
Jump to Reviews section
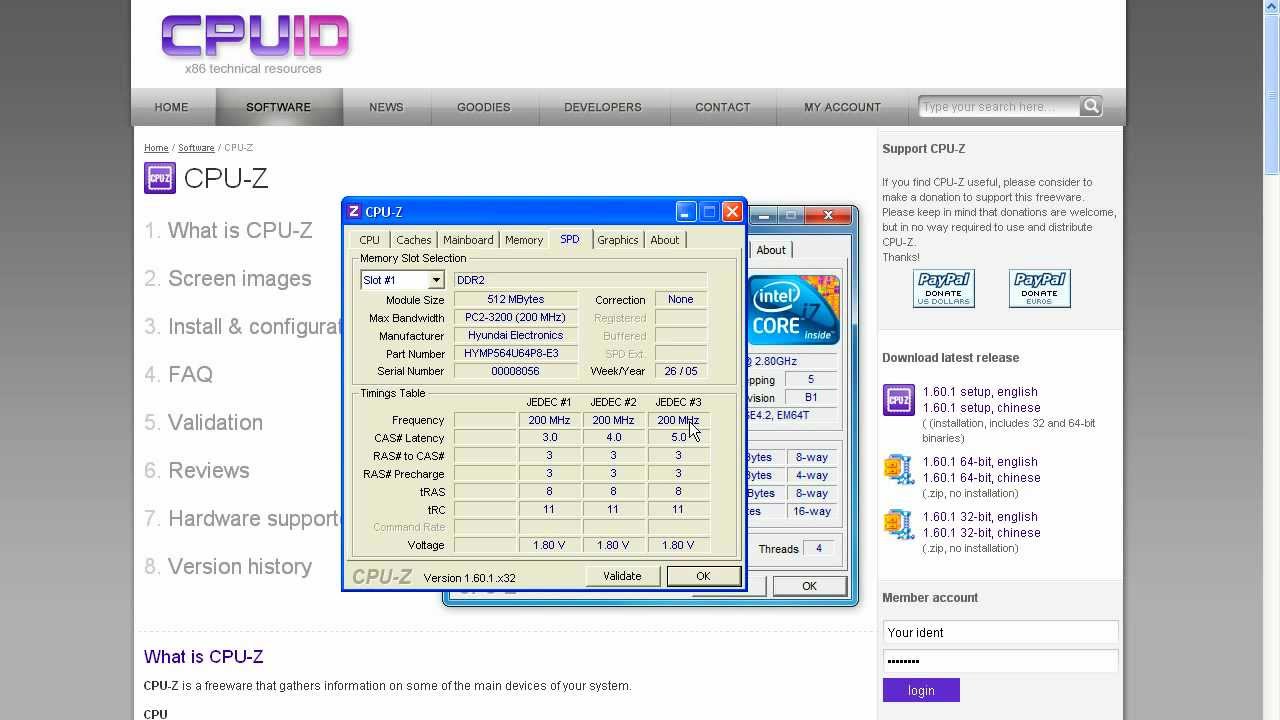[x=209, y=471]
